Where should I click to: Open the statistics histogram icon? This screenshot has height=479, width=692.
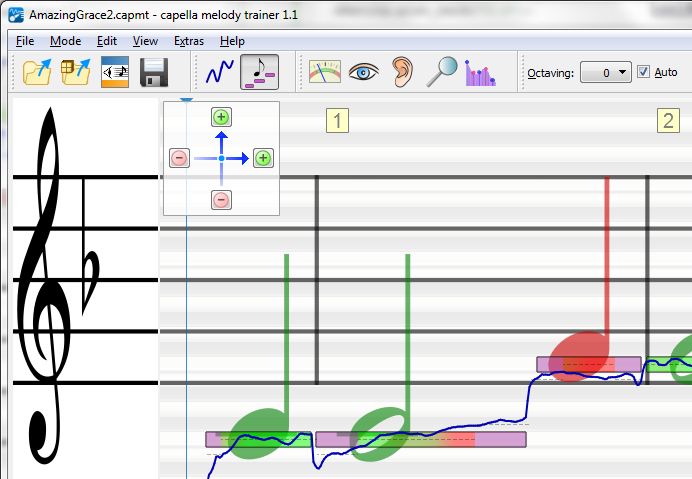(480, 72)
